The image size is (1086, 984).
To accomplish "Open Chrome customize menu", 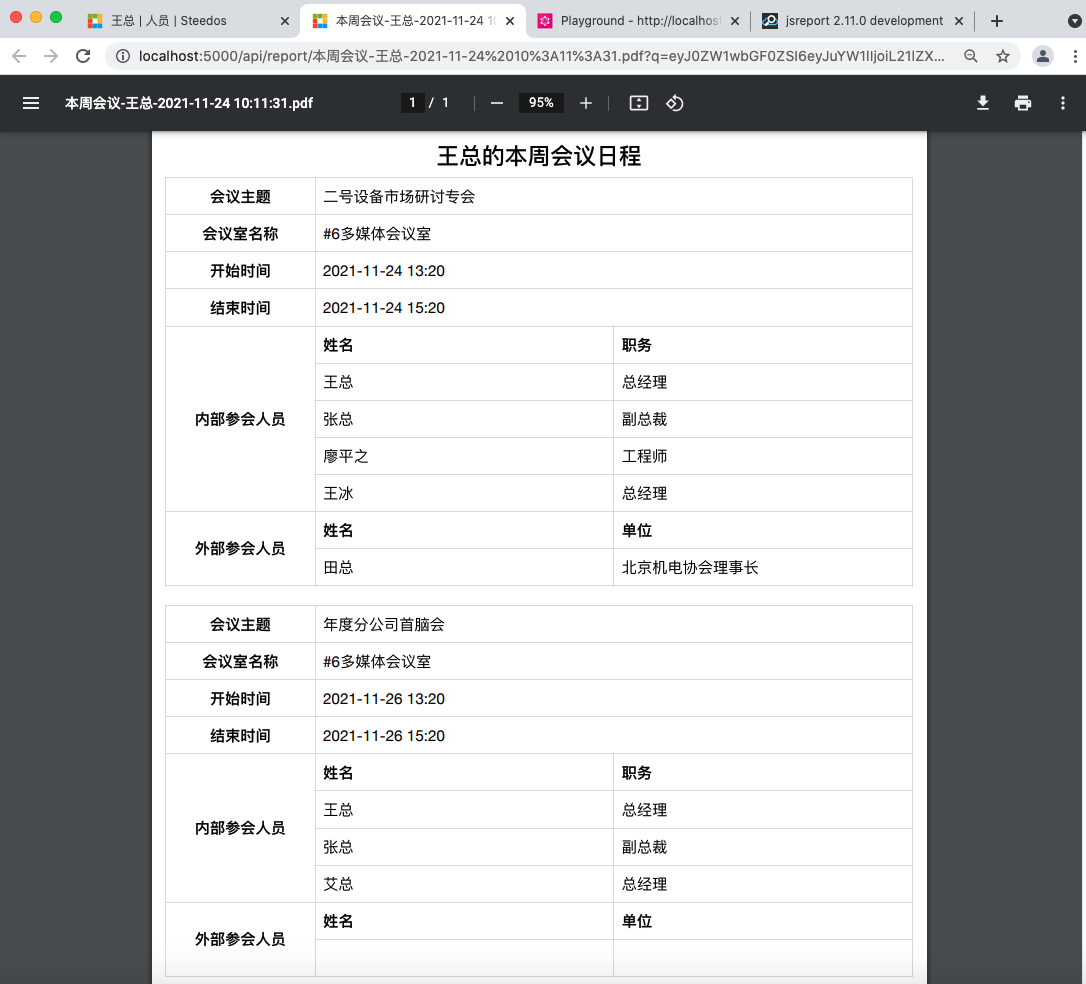I will (1075, 56).
